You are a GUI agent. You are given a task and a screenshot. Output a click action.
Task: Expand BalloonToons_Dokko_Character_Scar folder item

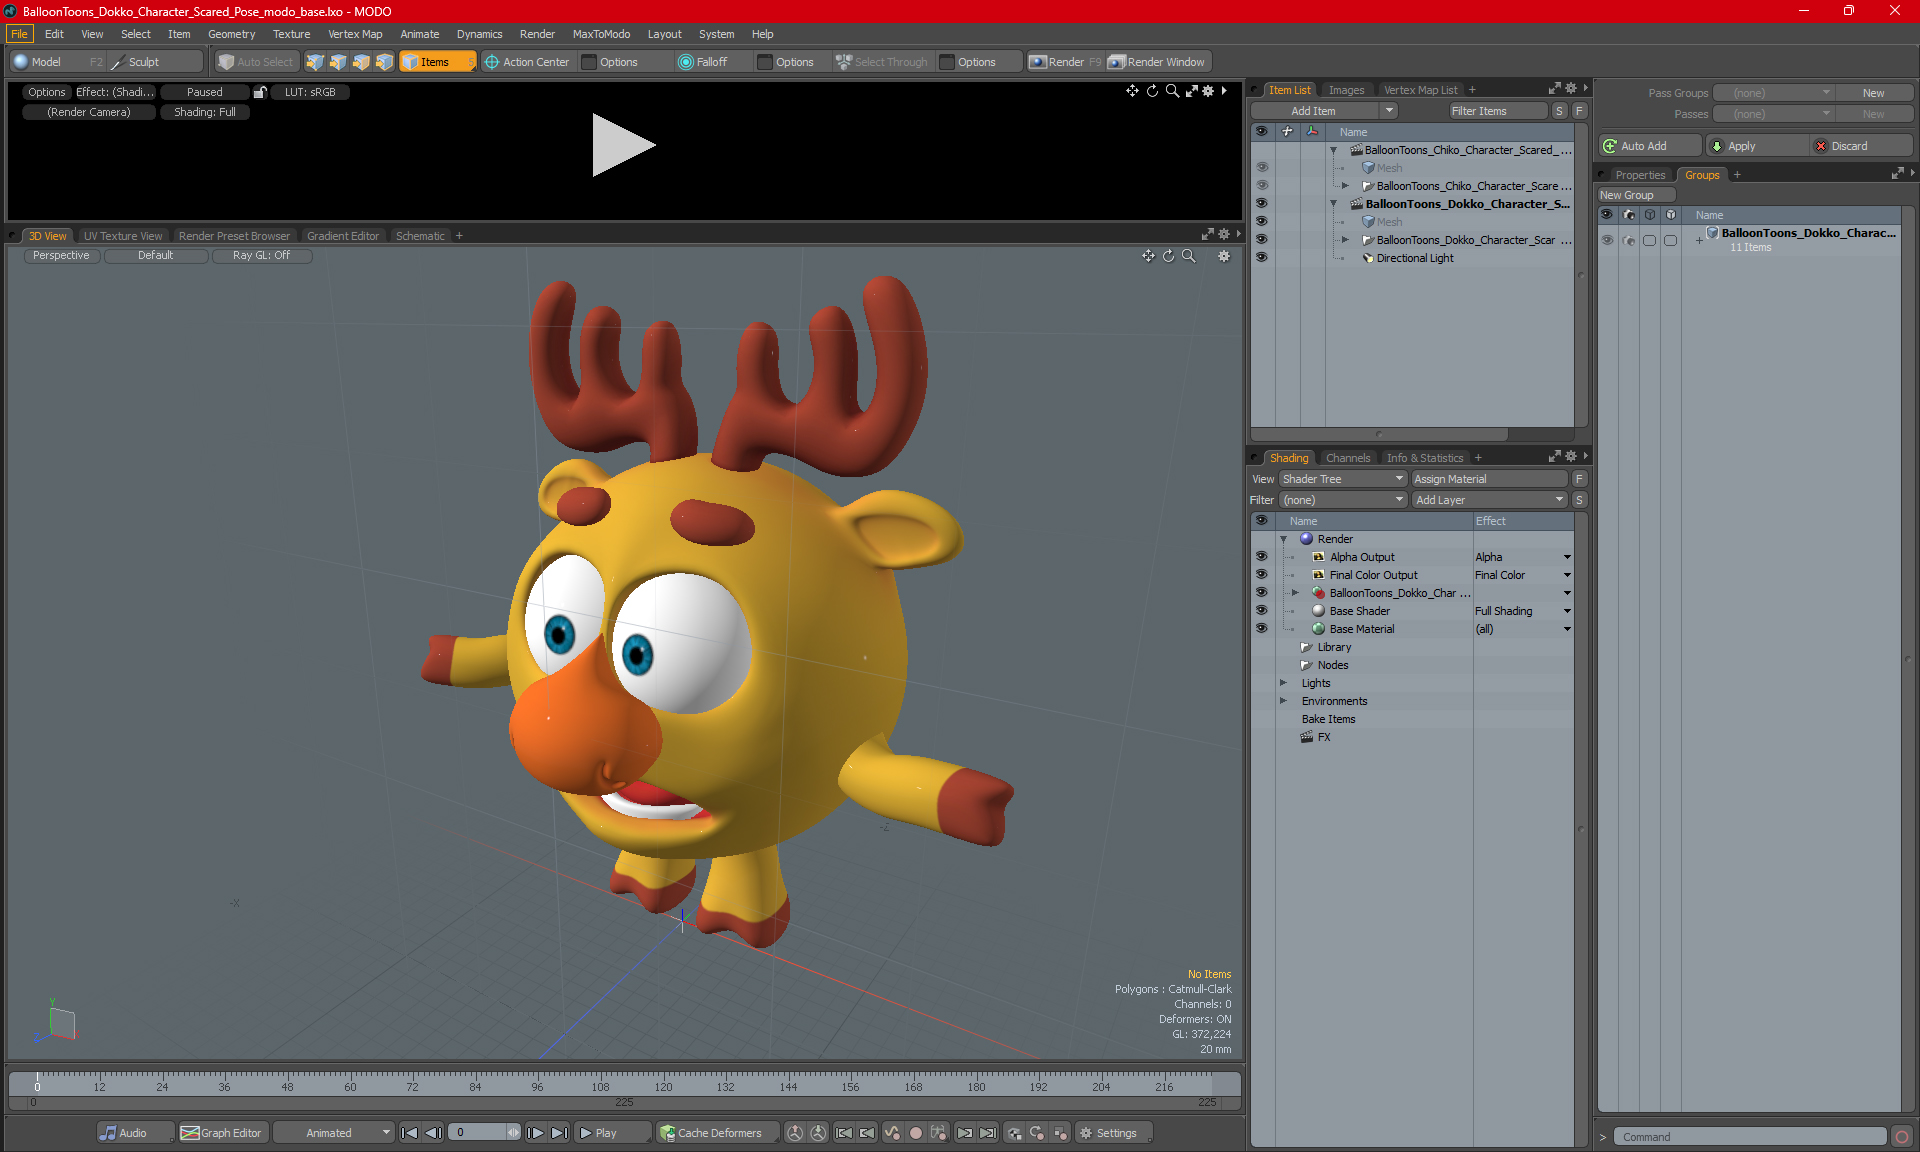[1346, 240]
